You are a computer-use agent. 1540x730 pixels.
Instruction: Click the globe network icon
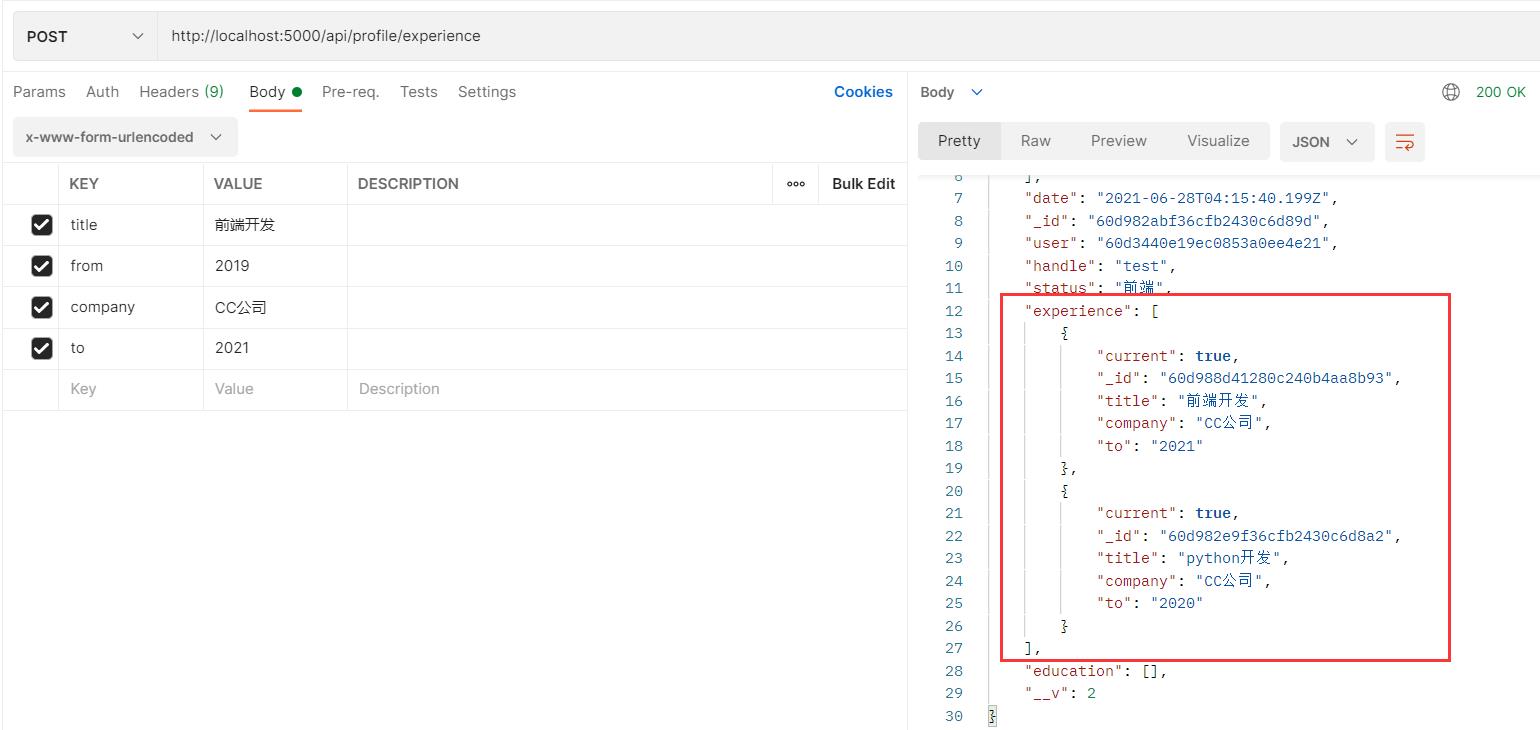[x=1451, y=92]
